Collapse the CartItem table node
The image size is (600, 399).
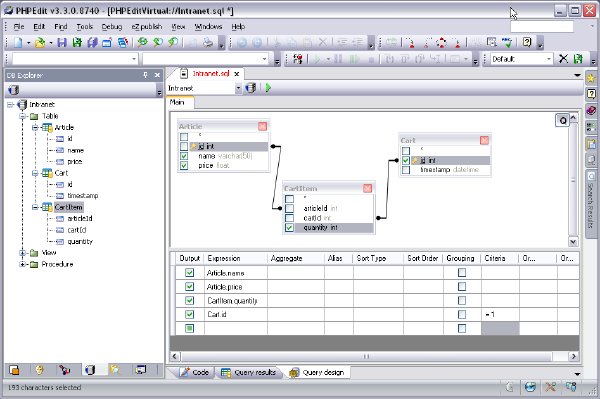point(35,207)
